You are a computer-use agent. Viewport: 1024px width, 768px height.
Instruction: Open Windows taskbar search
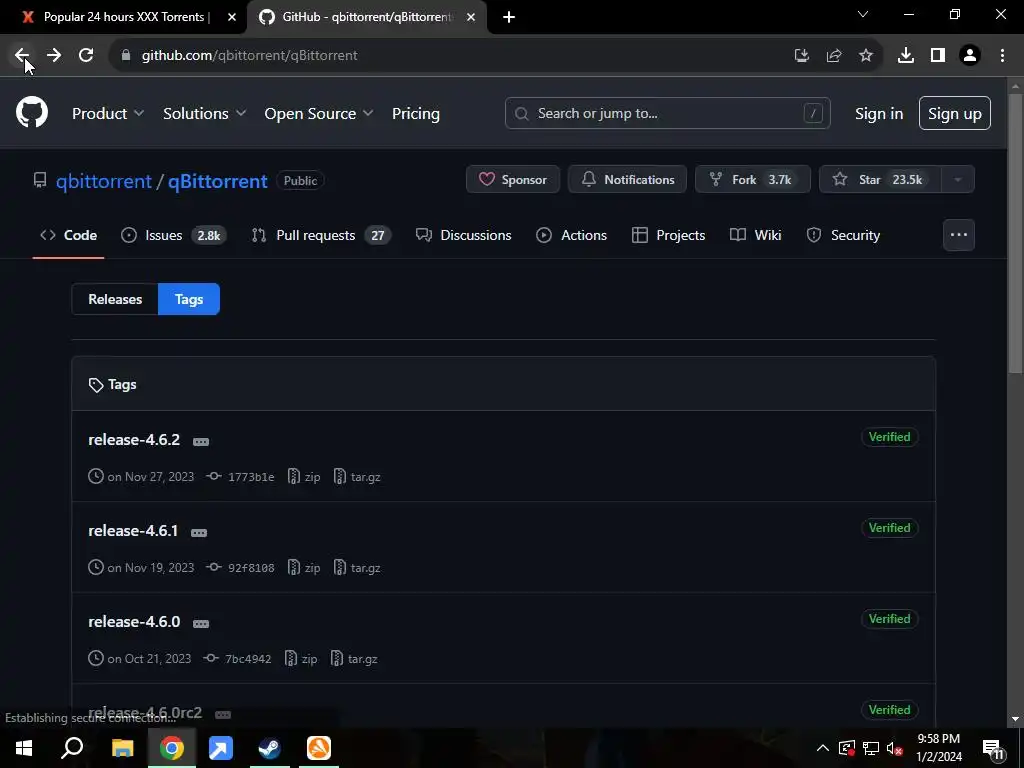(72, 748)
